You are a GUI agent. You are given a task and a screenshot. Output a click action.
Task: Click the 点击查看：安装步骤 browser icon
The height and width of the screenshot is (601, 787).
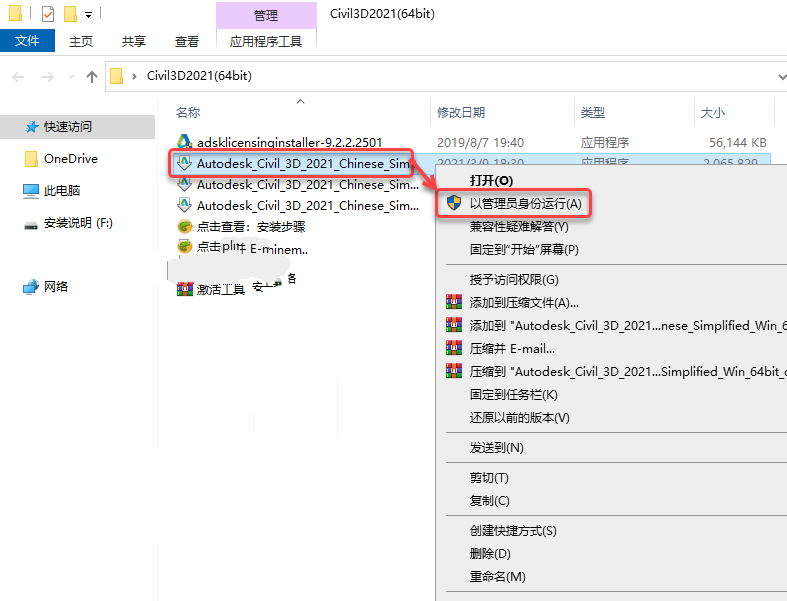[x=185, y=226]
